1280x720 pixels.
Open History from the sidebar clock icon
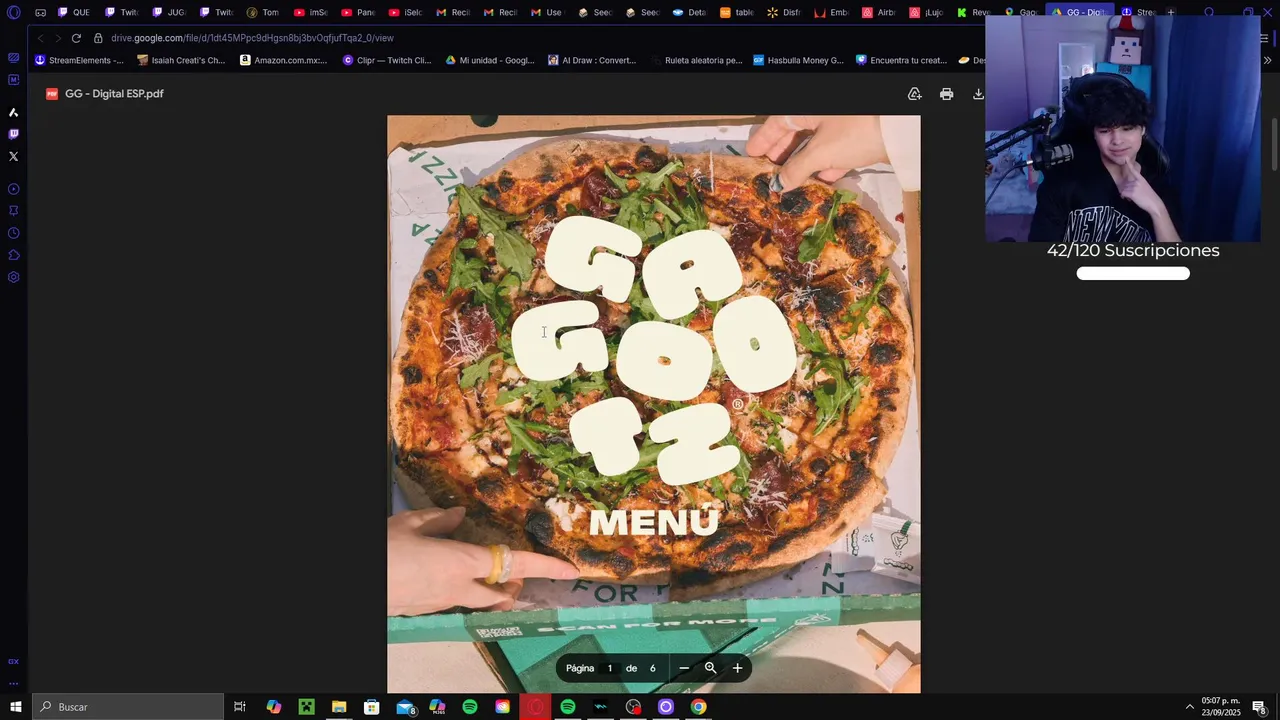click(x=13, y=233)
